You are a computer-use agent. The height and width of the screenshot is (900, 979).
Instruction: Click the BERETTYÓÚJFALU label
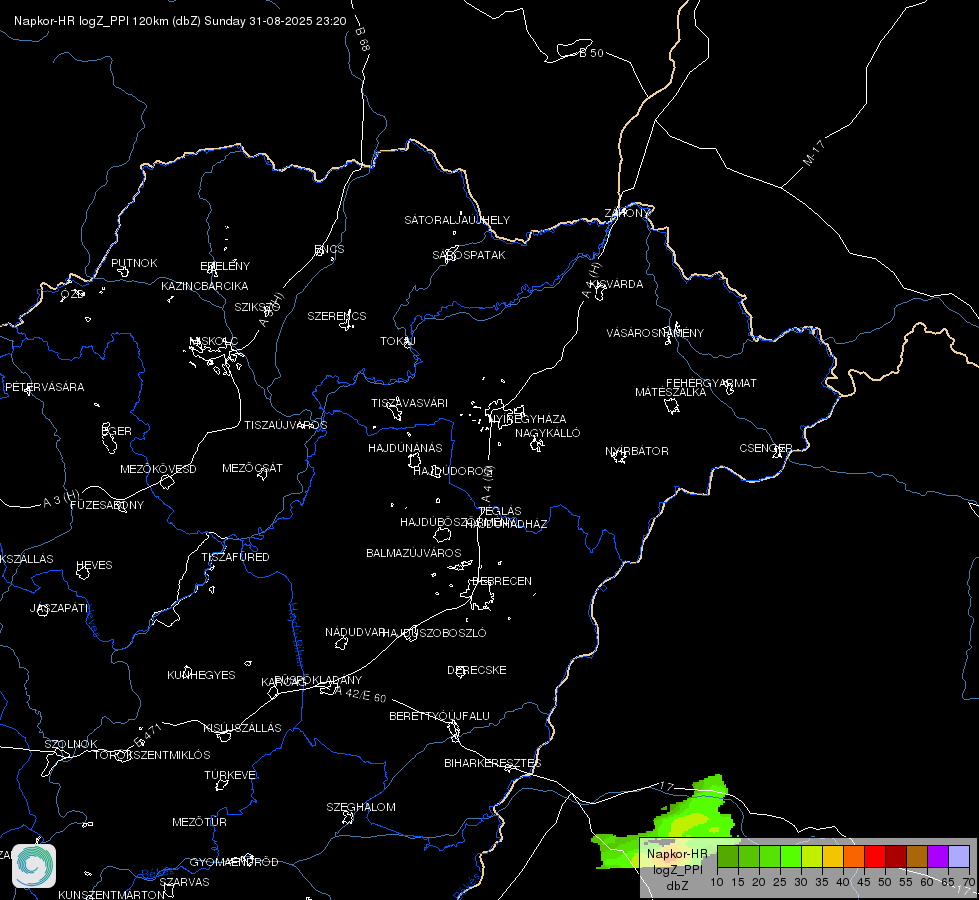click(x=440, y=716)
